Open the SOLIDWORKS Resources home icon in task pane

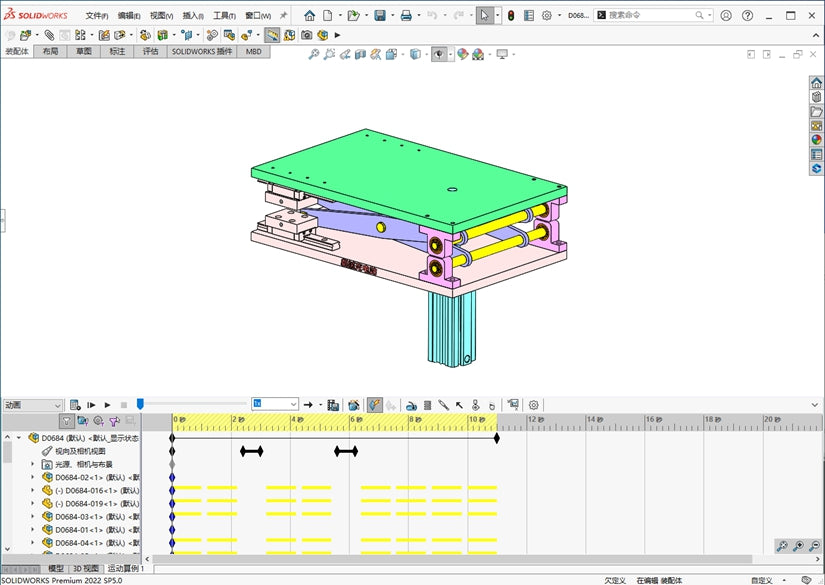816,83
